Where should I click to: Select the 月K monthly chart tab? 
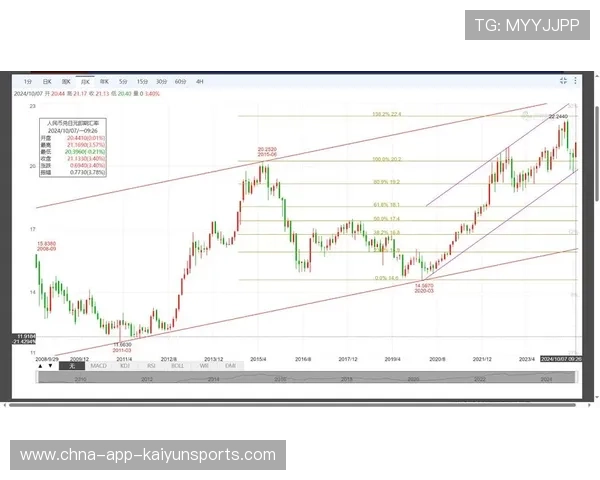tap(85, 80)
